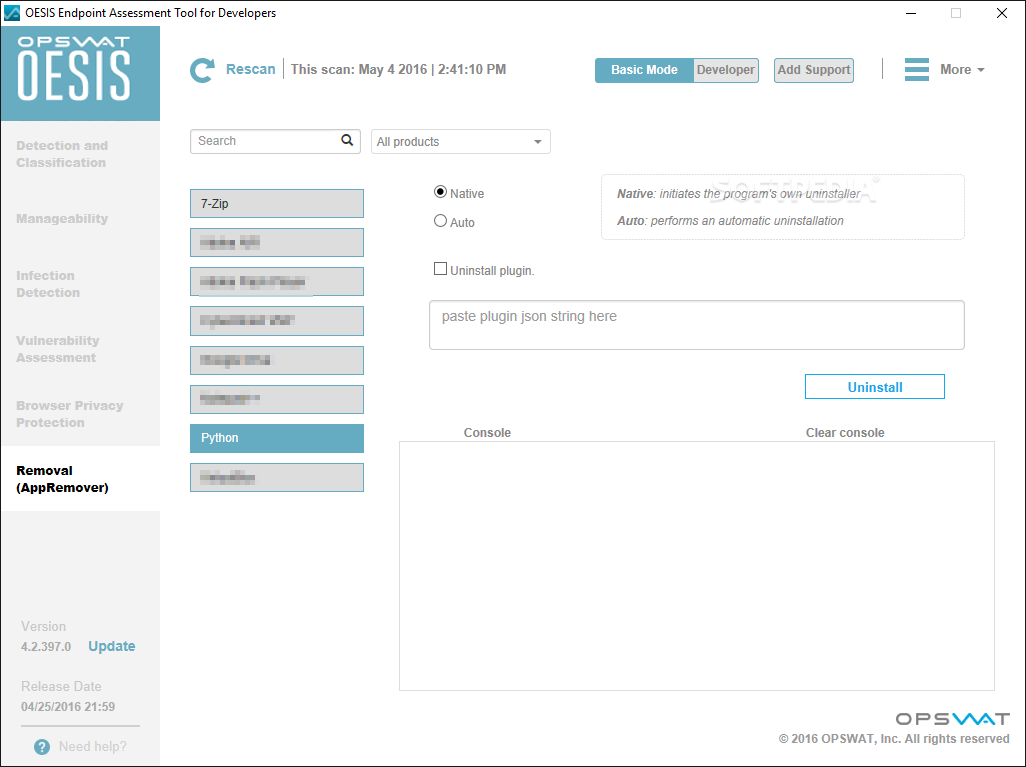1026x767 pixels.
Task: Select the Auto uninstall option
Action: point(440,221)
